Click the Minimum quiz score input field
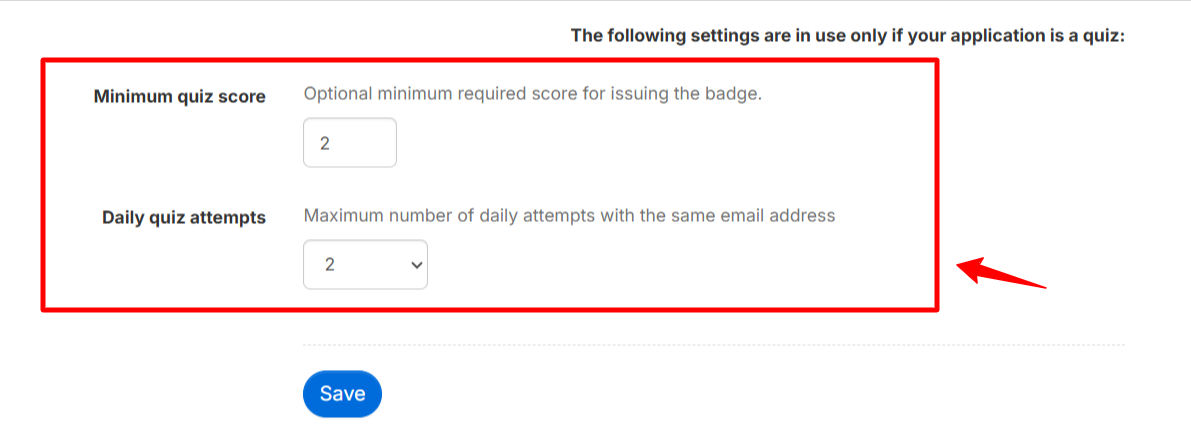This screenshot has width=1191, height=438. coord(350,143)
